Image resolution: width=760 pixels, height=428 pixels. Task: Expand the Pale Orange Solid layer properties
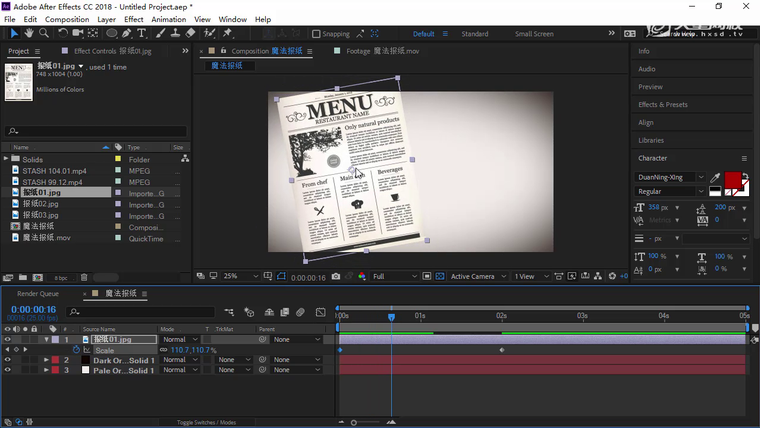pyautogui.click(x=45, y=370)
